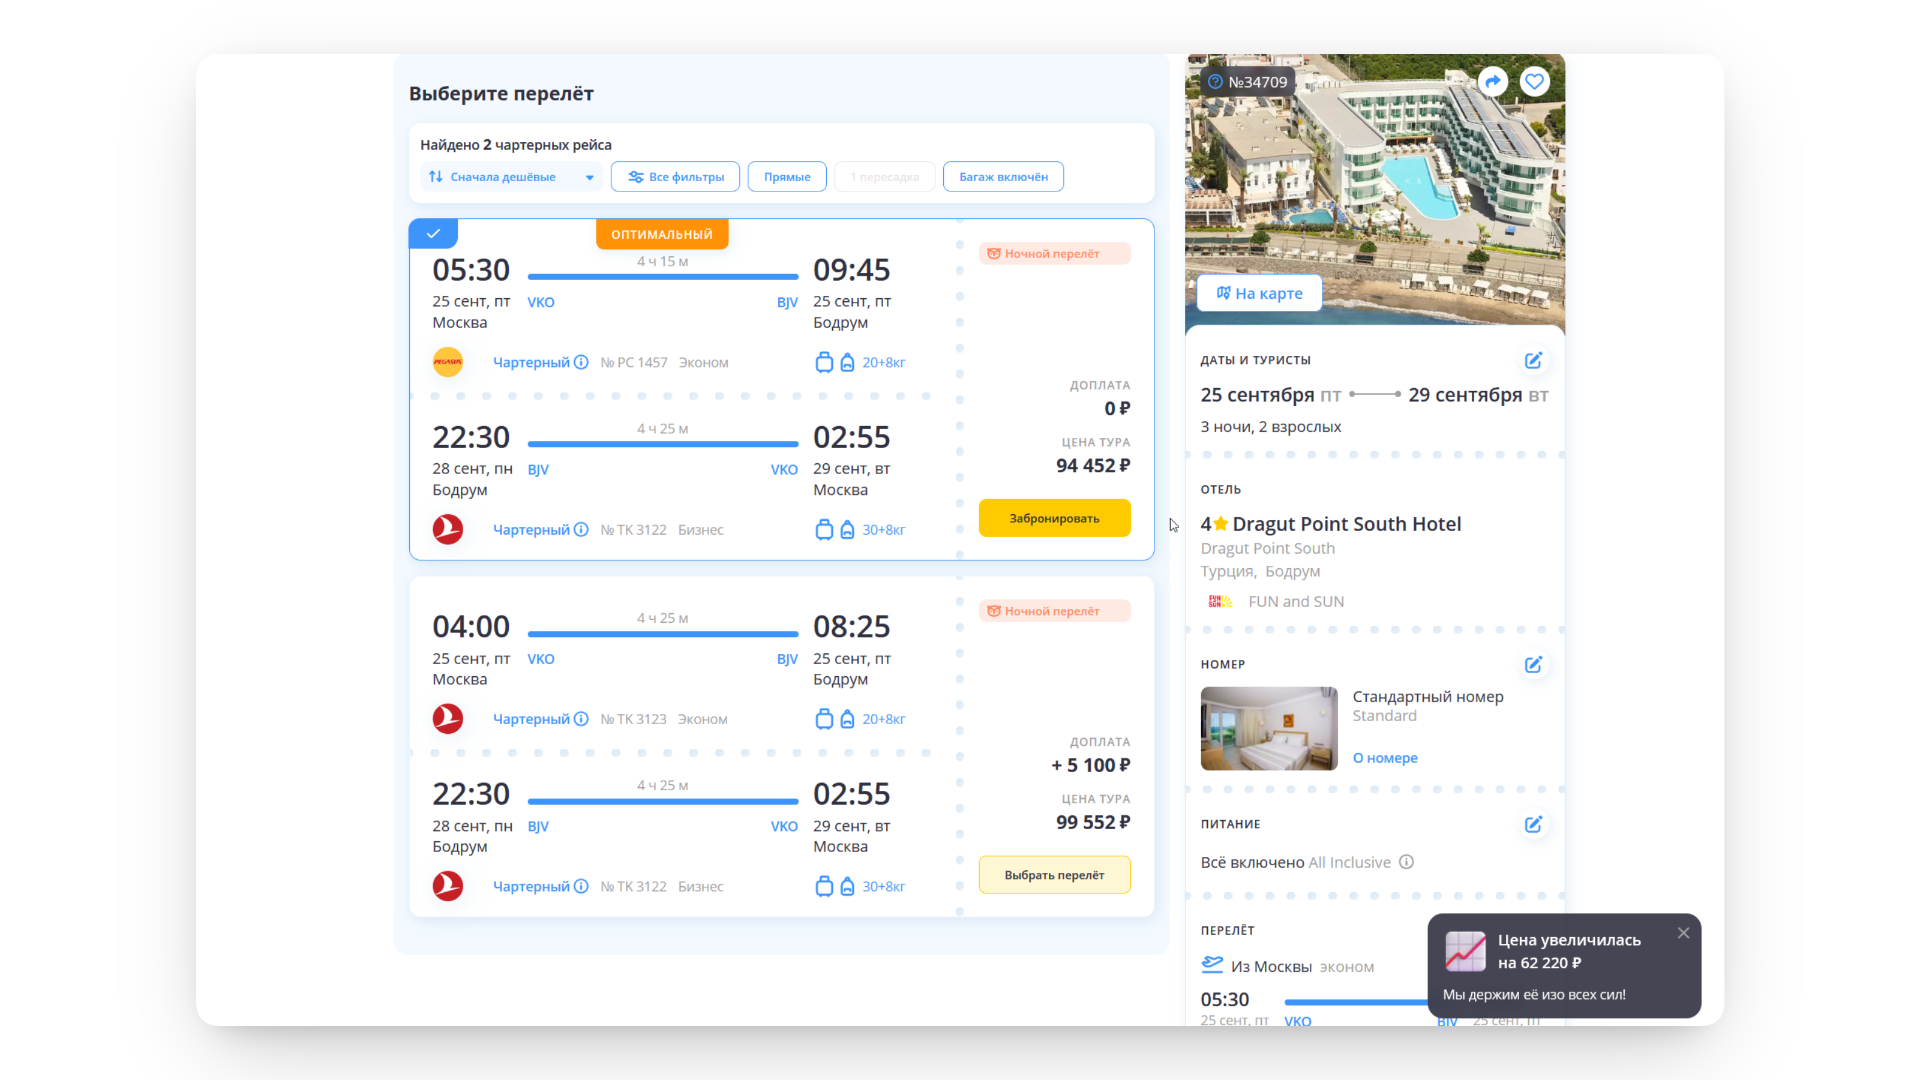Click Всё включено meal plan text

[x=1252, y=862]
